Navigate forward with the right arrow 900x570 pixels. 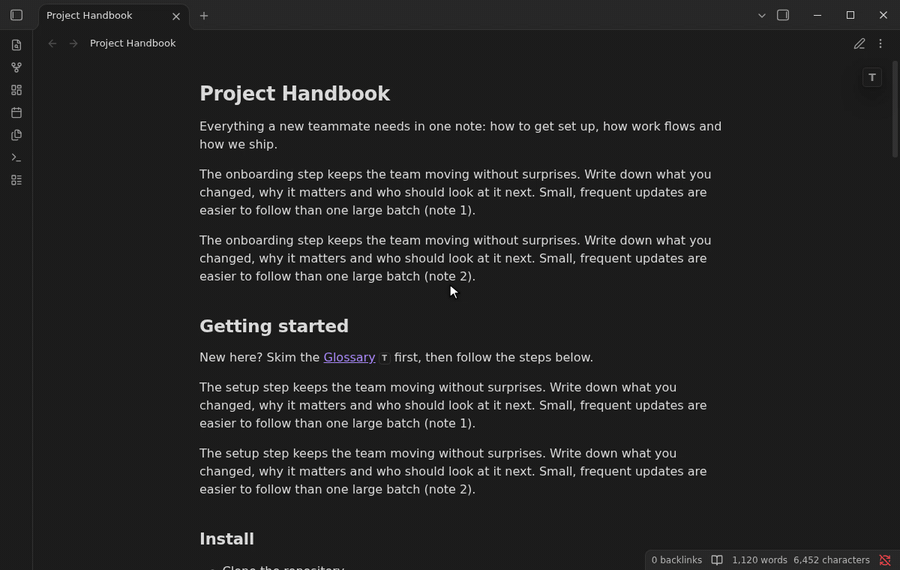pyautogui.click(x=73, y=44)
